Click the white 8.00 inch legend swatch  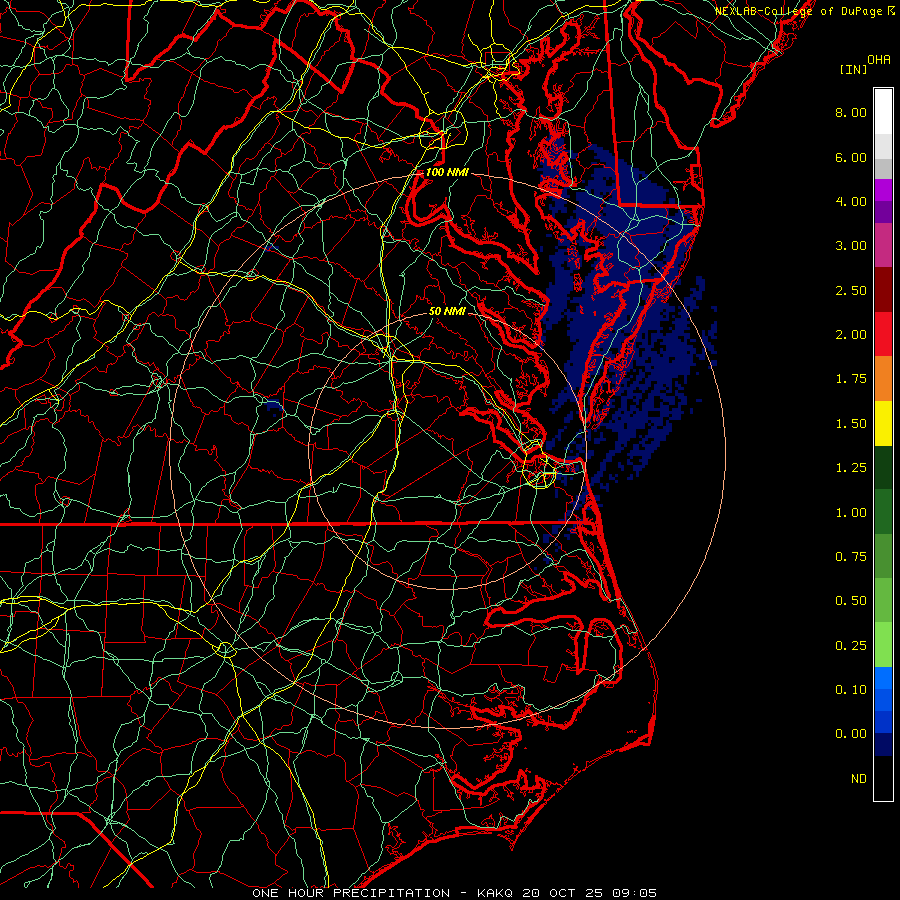883,112
